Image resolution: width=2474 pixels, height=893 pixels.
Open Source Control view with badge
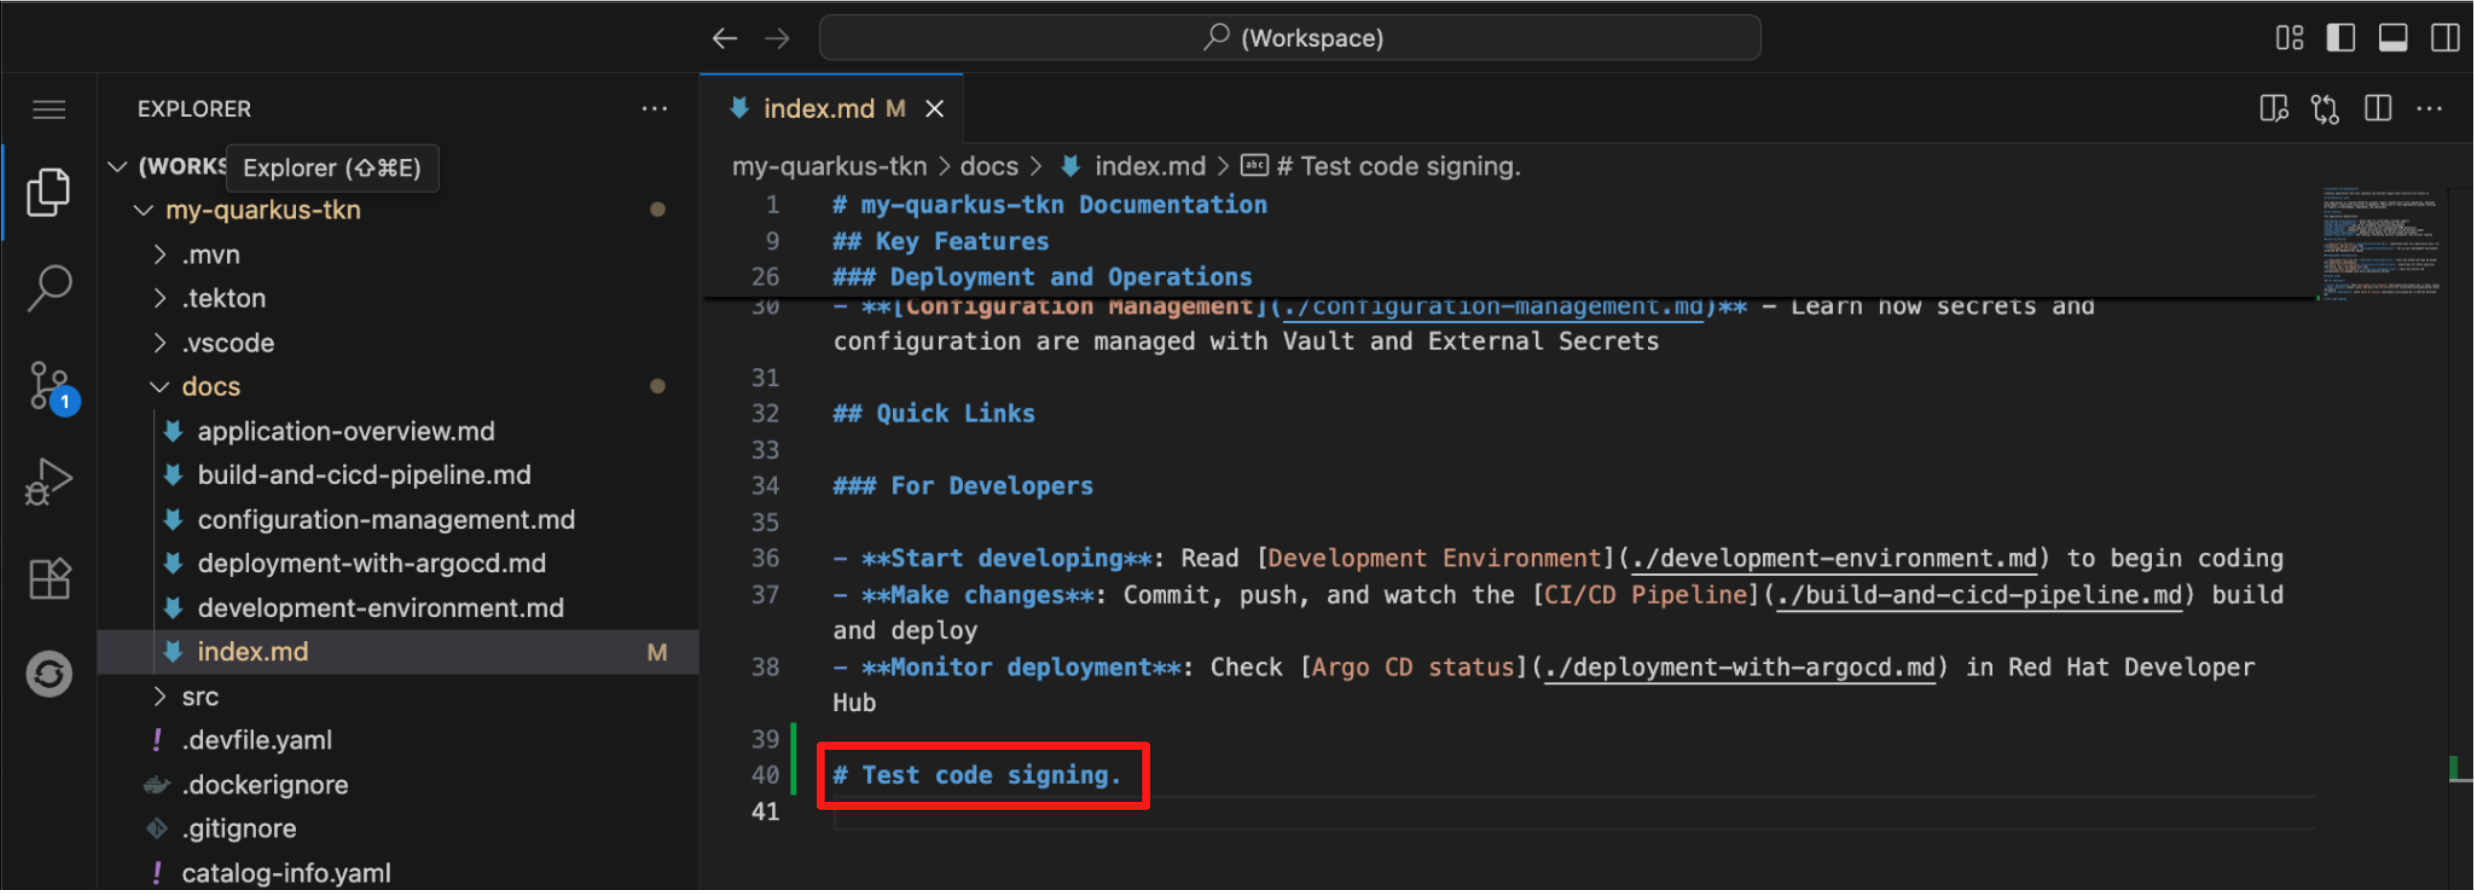tap(49, 386)
